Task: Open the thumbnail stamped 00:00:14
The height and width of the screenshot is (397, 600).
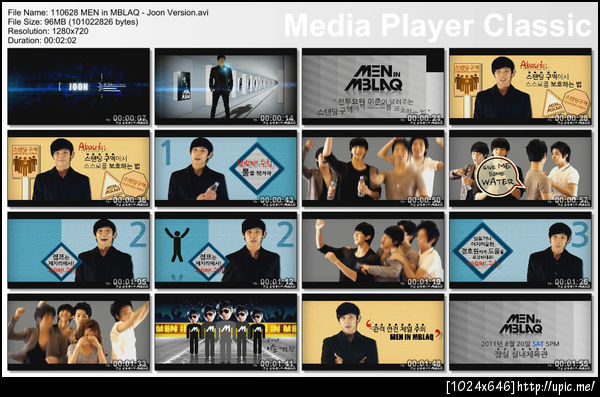Action: click(226, 87)
